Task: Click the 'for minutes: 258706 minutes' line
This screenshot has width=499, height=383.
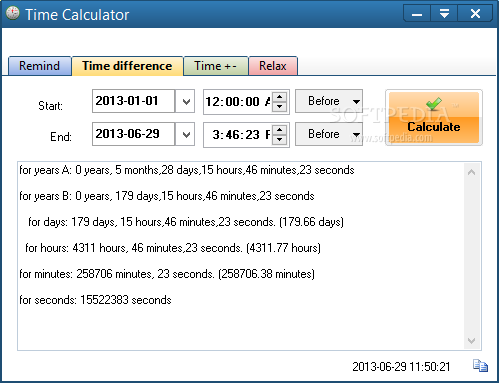Action: coord(167,274)
